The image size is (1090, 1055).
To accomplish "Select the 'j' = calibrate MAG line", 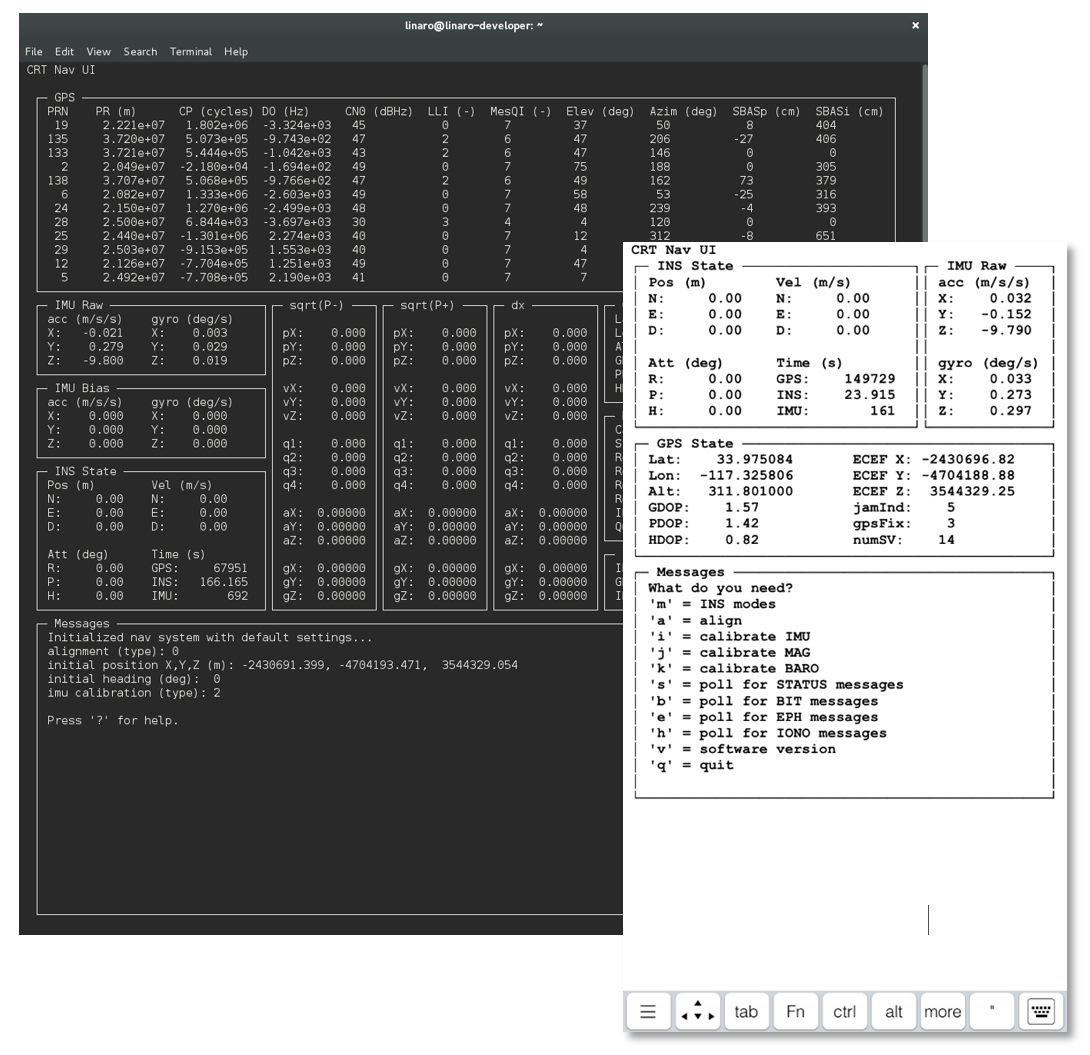I will pyautogui.click(x=729, y=652).
